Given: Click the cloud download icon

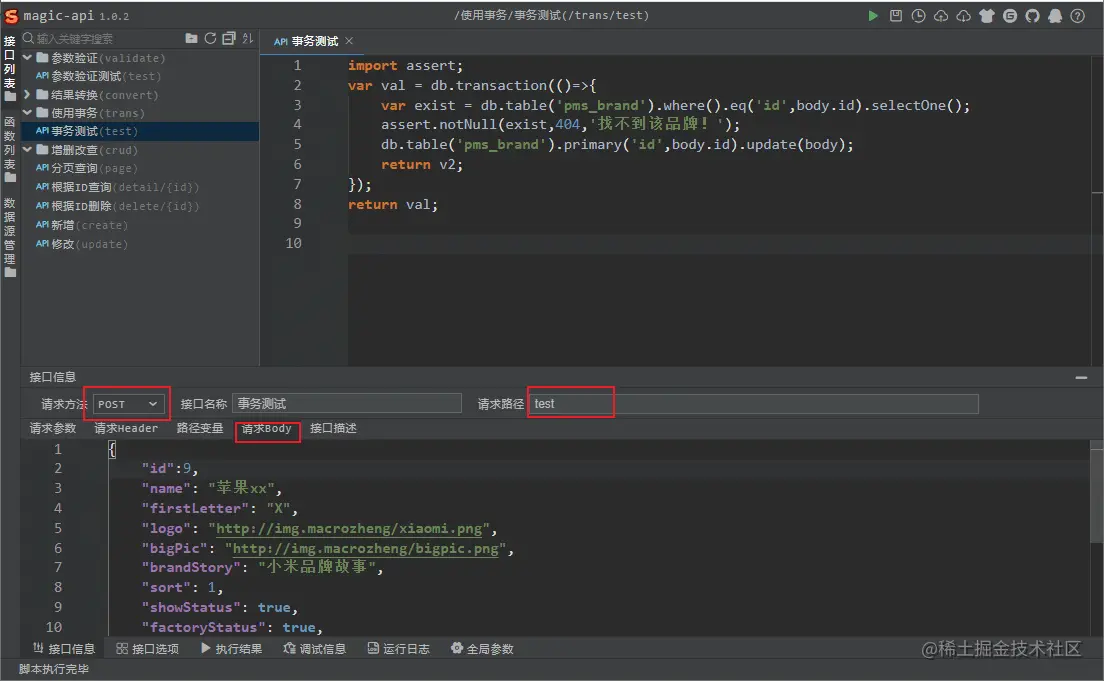Looking at the screenshot, I should [x=963, y=15].
